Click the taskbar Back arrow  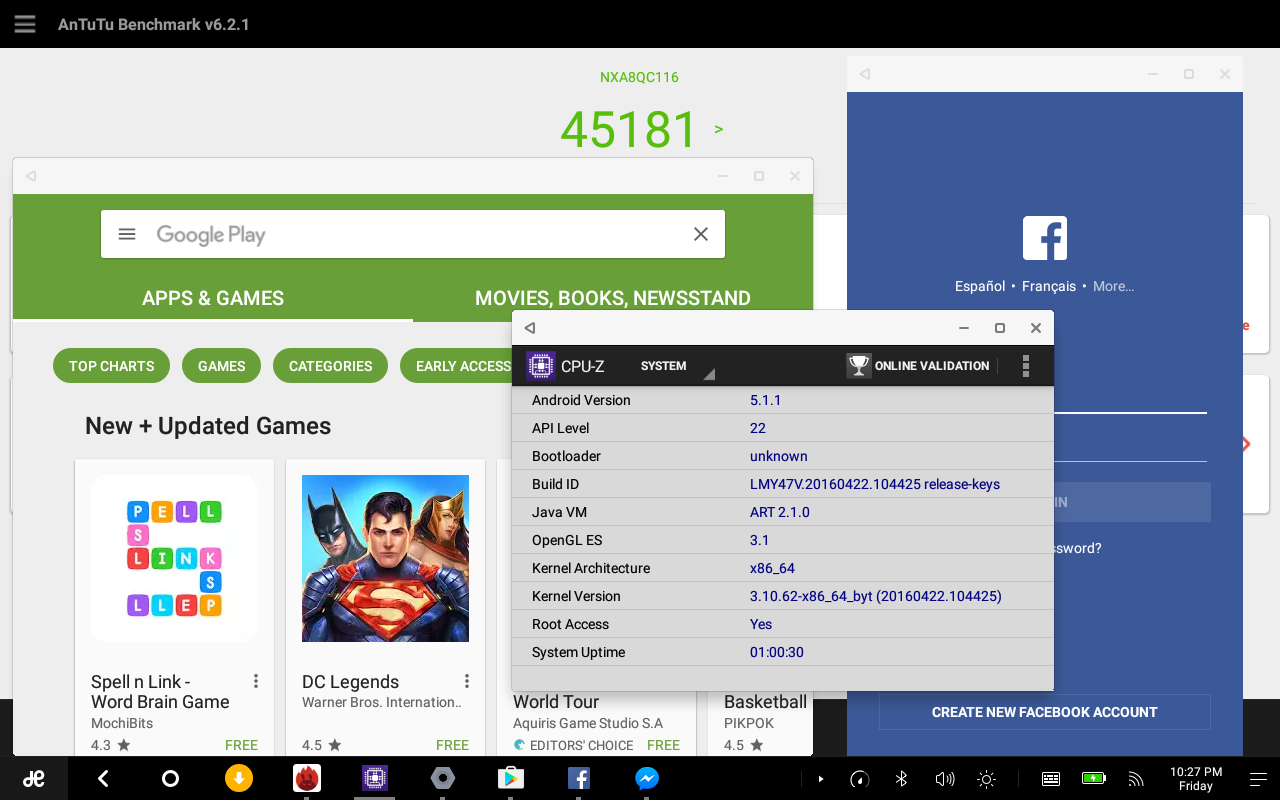[x=103, y=778]
